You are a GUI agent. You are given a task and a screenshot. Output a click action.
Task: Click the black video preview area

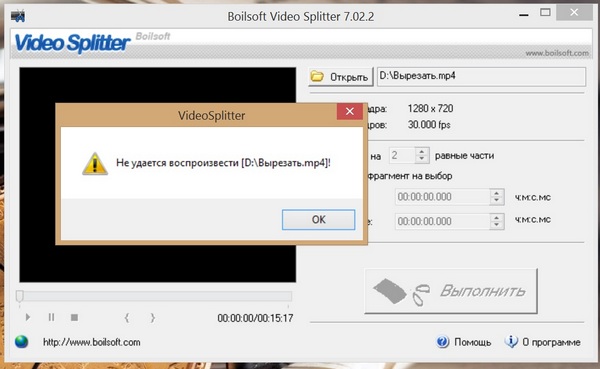[x=158, y=175]
